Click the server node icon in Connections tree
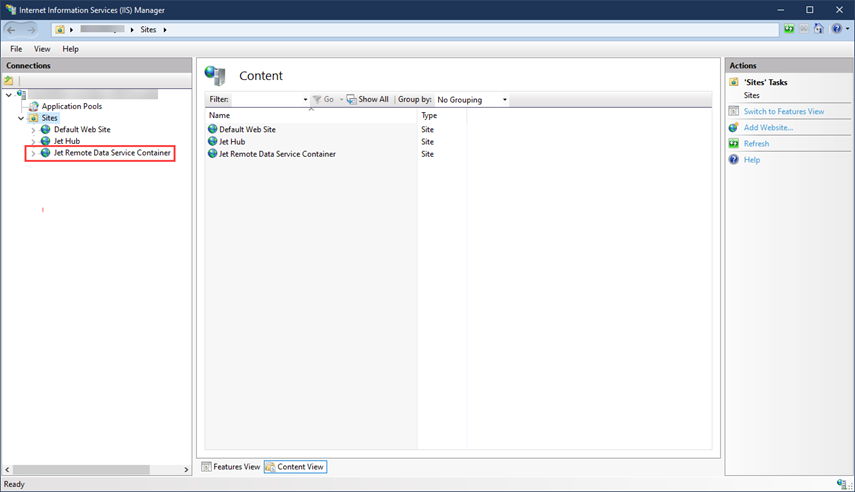The height and width of the screenshot is (492, 855). coord(21,94)
